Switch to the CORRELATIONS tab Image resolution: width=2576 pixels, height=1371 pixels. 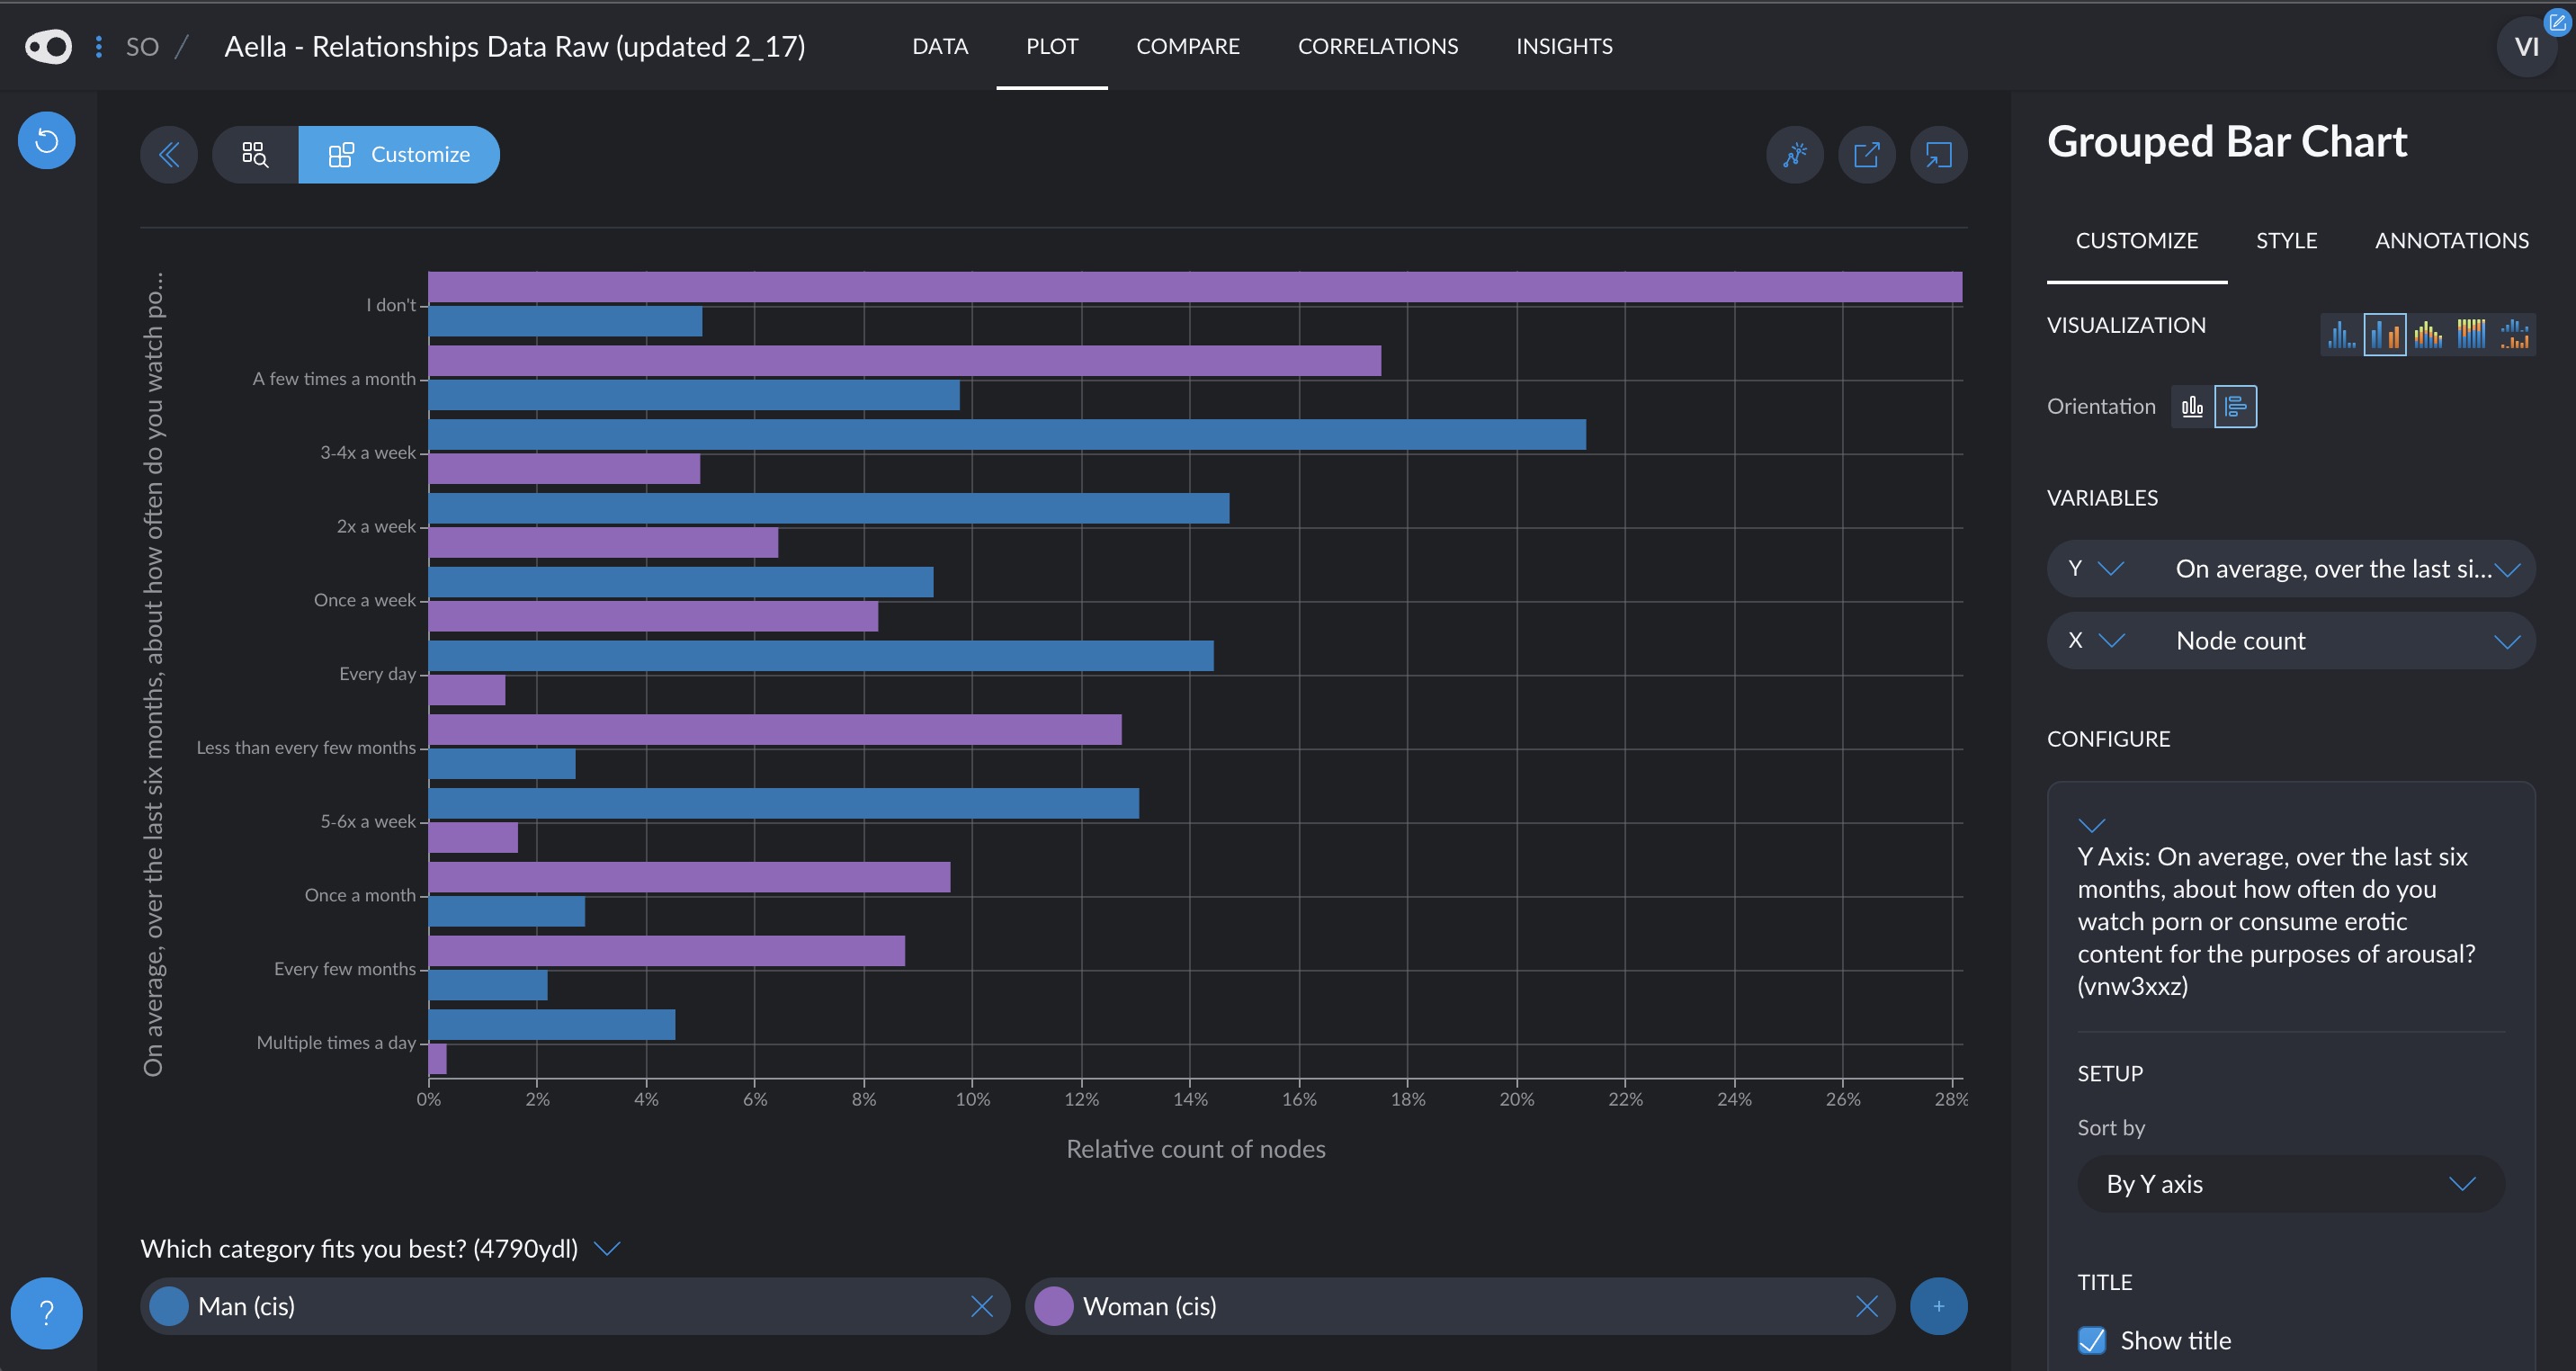coord(1377,46)
